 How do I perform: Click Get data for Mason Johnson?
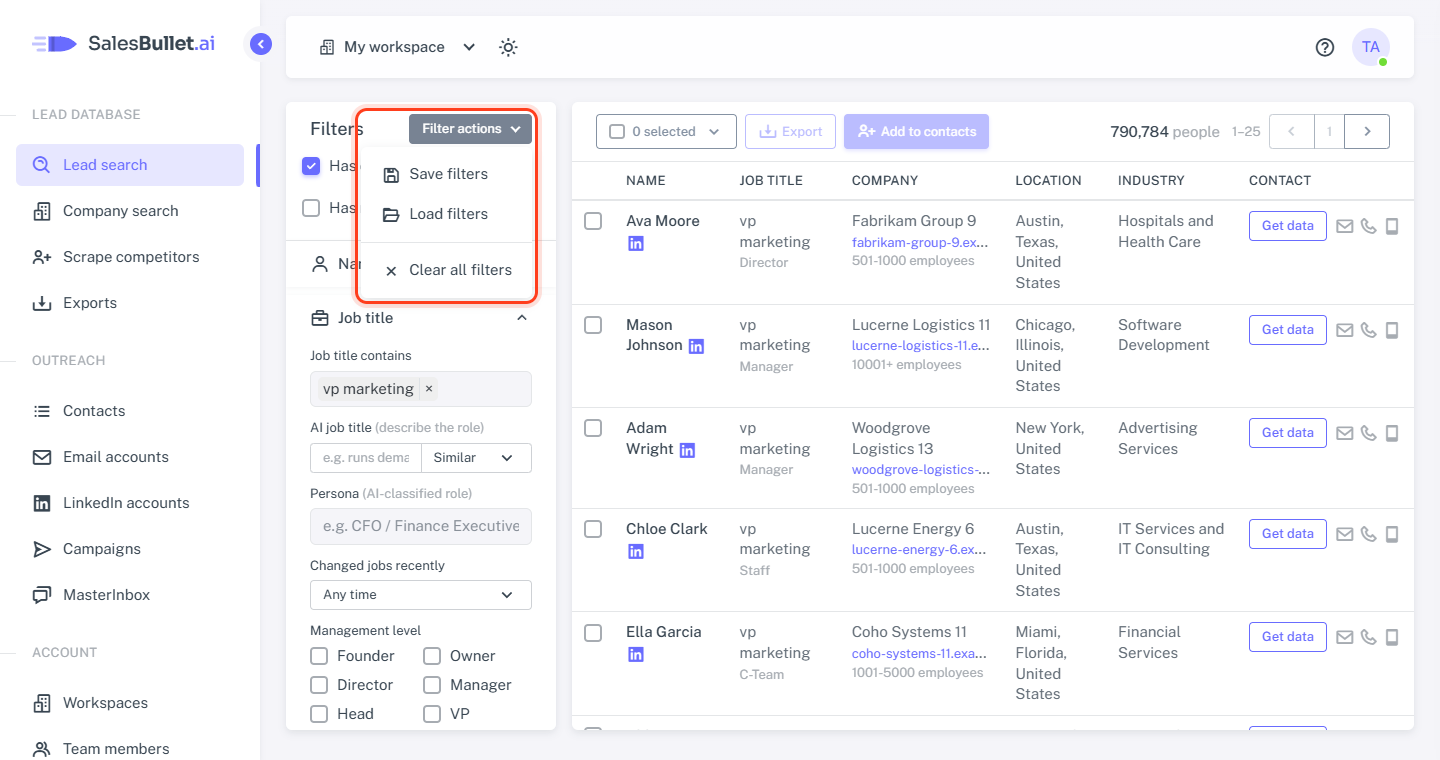(1288, 330)
